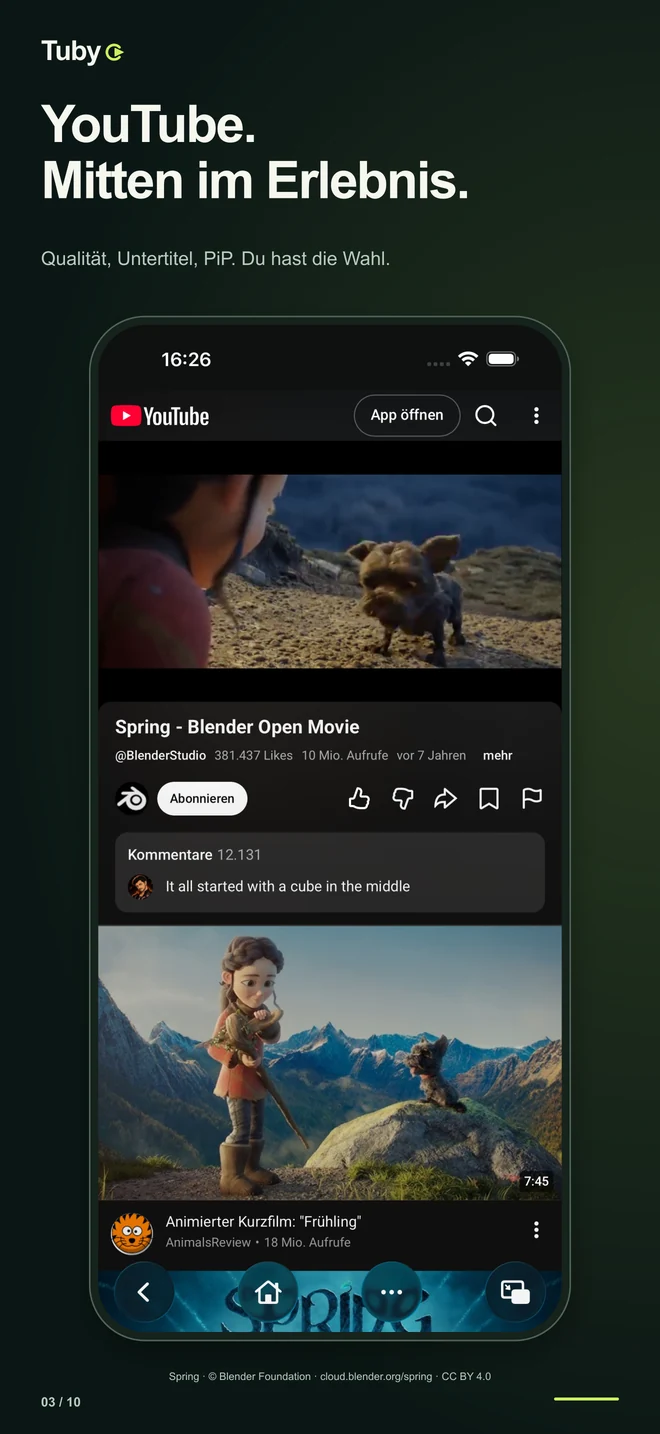
Task: Tap the YouTube logo
Action: tap(160, 416)
